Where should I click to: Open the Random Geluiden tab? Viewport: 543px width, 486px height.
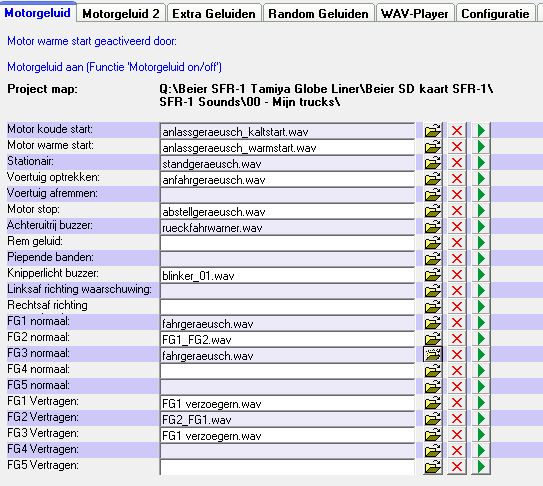click(318, 14)
